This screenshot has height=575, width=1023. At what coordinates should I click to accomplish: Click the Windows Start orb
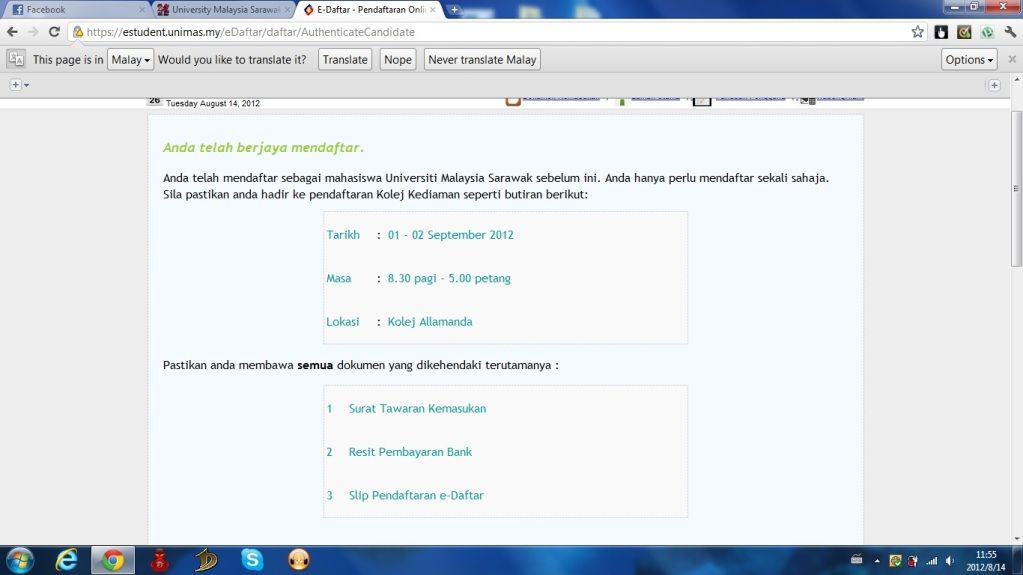[x=19, y=560]
